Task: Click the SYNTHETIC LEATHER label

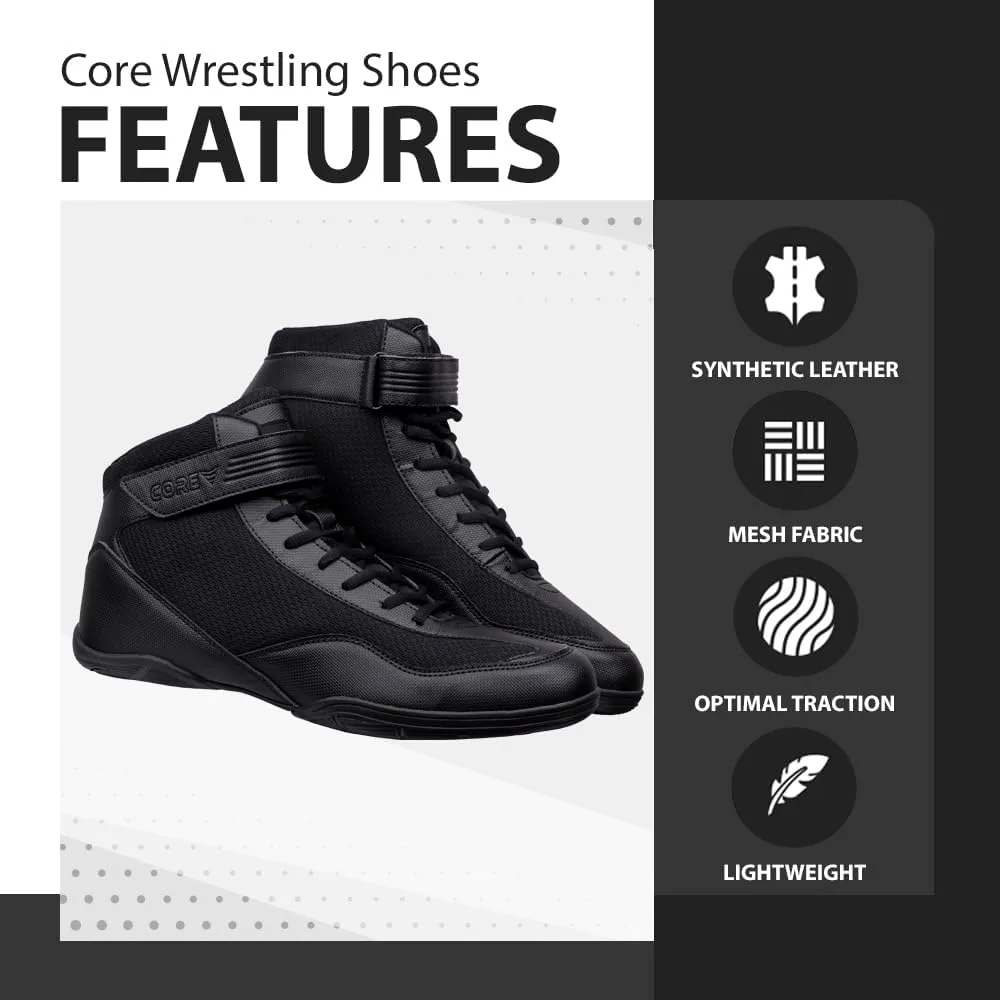Action: 795,369
